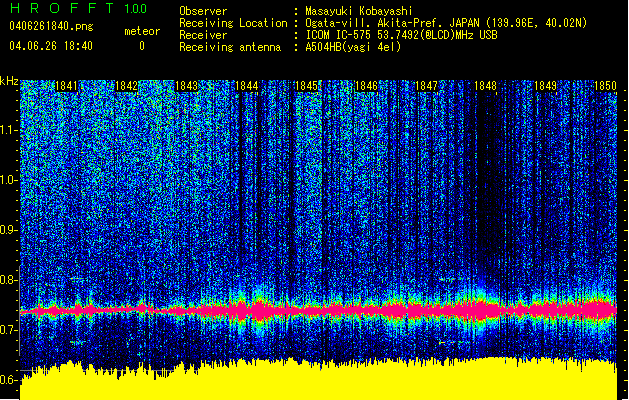The width and height of the screenshot is (629, 400).
Task: Click the 1849 time marker
Action: [546, 86]
